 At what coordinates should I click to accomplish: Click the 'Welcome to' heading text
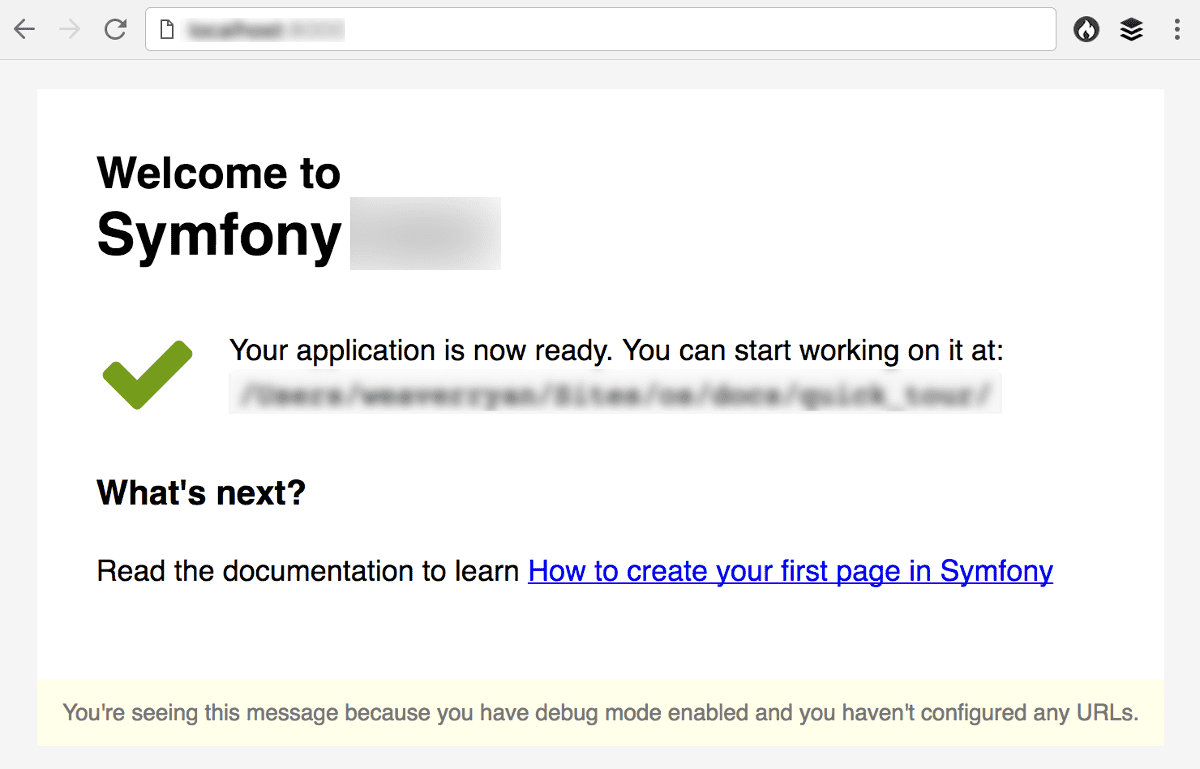pyautogui.click(x=219, y=173)
